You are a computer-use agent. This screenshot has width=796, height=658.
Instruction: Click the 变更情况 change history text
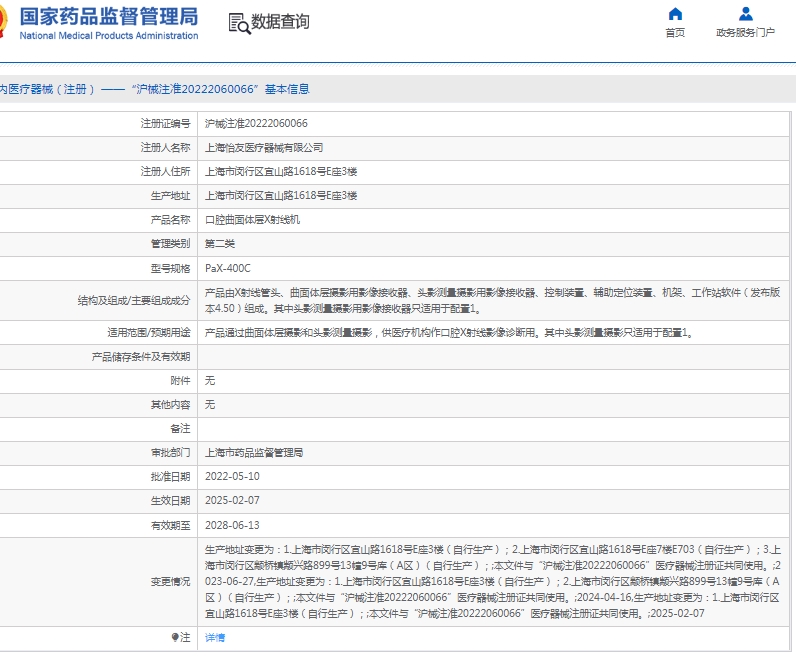(493, 581)
